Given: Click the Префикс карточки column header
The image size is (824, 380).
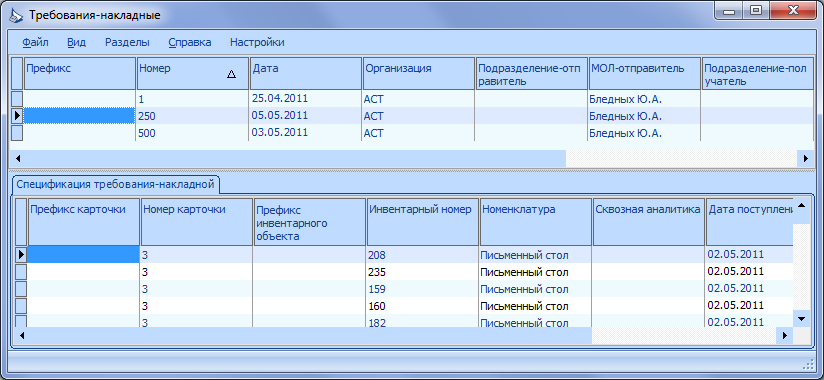Looking at the screenshot, I should coord(84,222).
